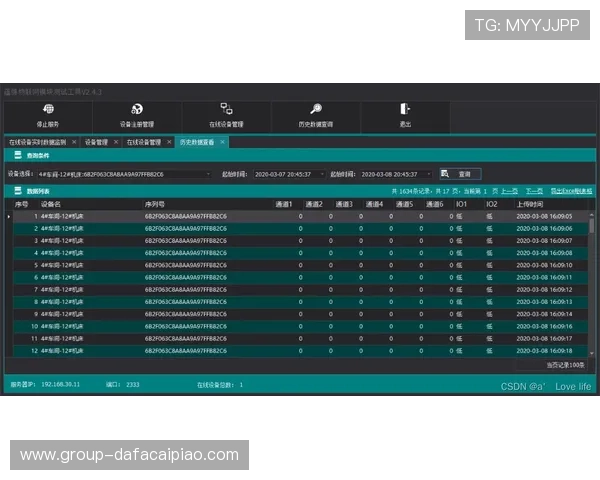The width and height of the screenshot is (600, 480).
Task: Click the data list scrollbar down arrow
Action: click(x=592, y=354)
